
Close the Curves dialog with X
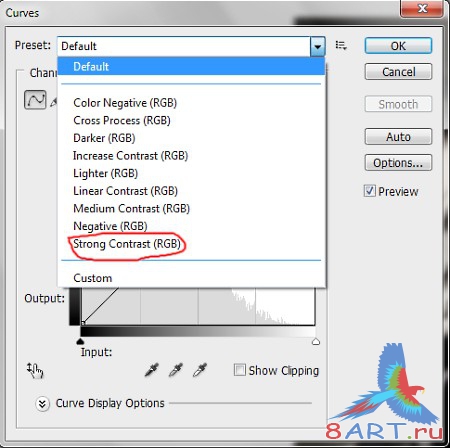pos(422,9)
